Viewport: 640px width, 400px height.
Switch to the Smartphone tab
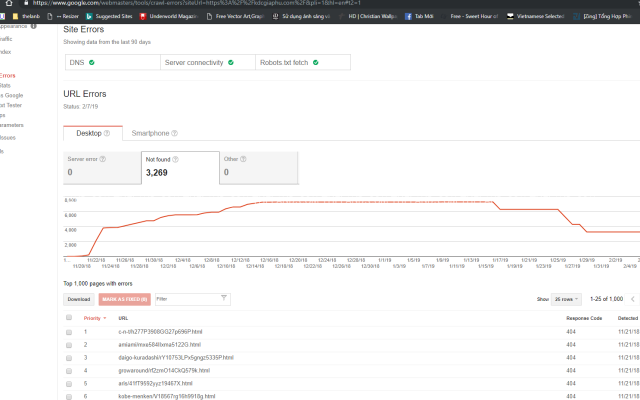(154, 133)
